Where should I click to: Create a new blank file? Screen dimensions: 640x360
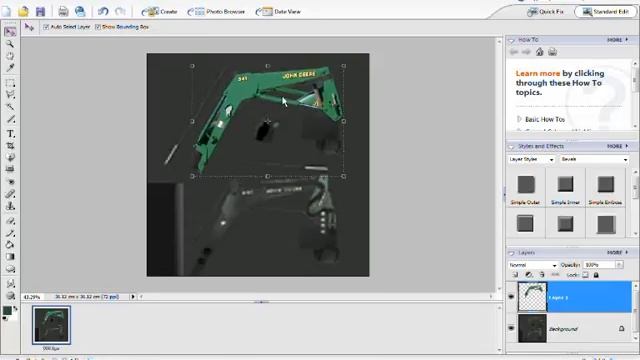coord(7,11)
